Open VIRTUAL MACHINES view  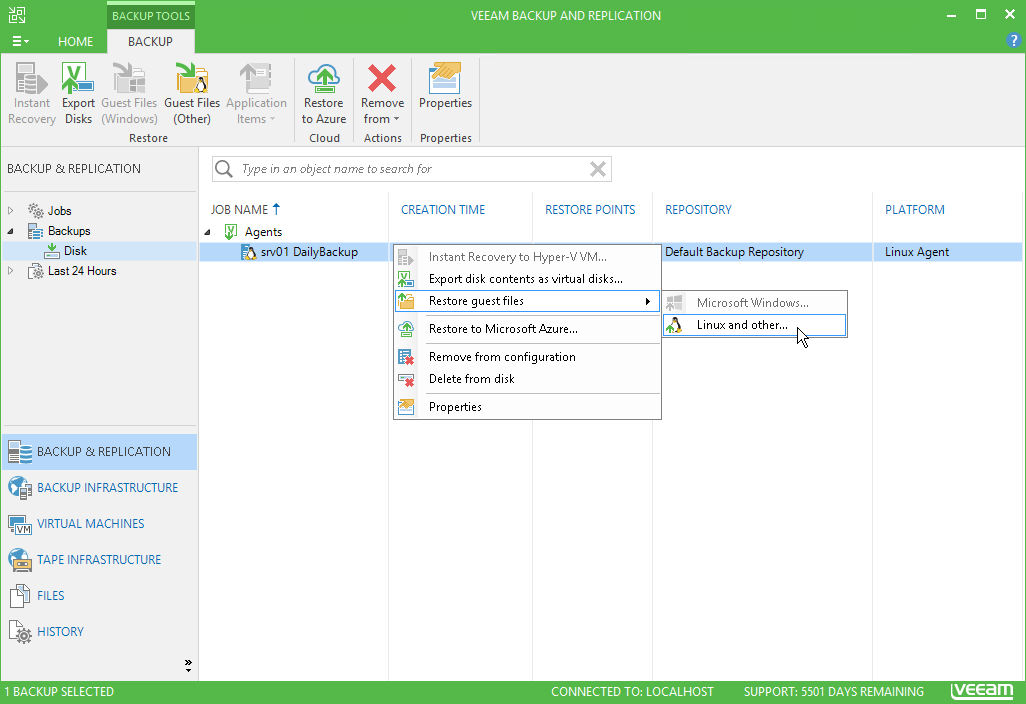[x=99, y=523]
